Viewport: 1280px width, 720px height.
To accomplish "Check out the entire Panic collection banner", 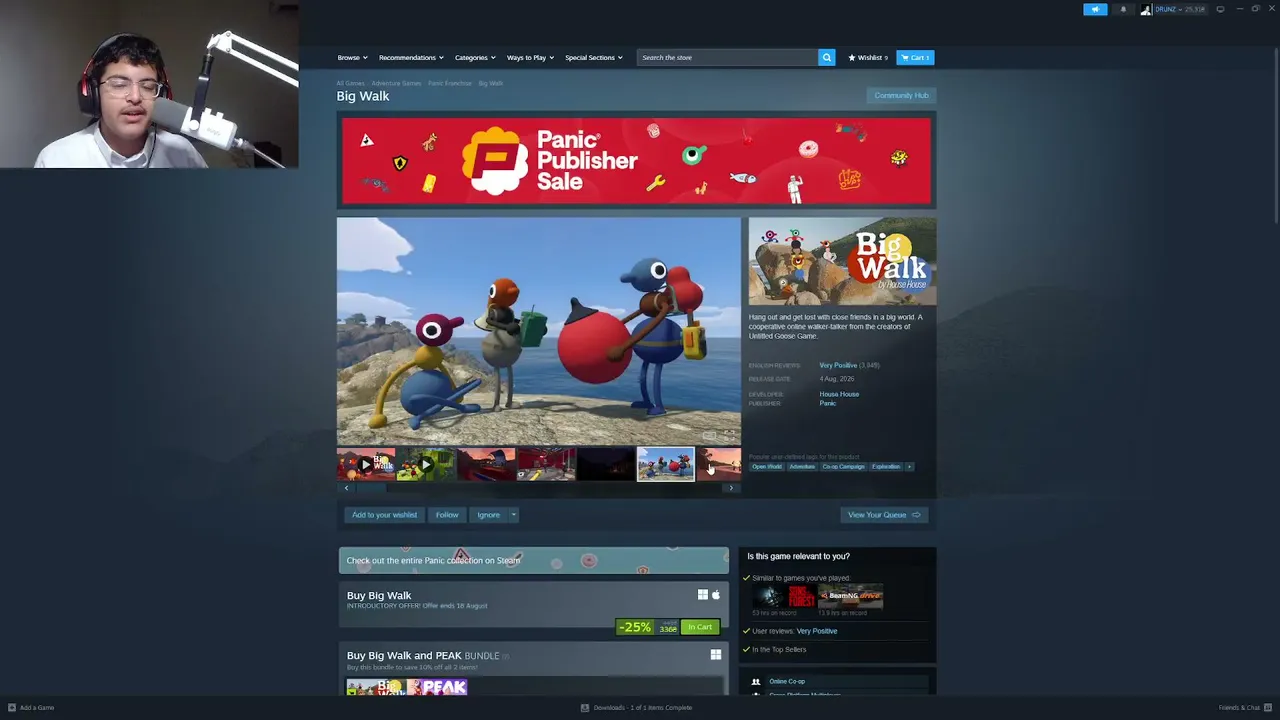I will [x=533, y=560].
